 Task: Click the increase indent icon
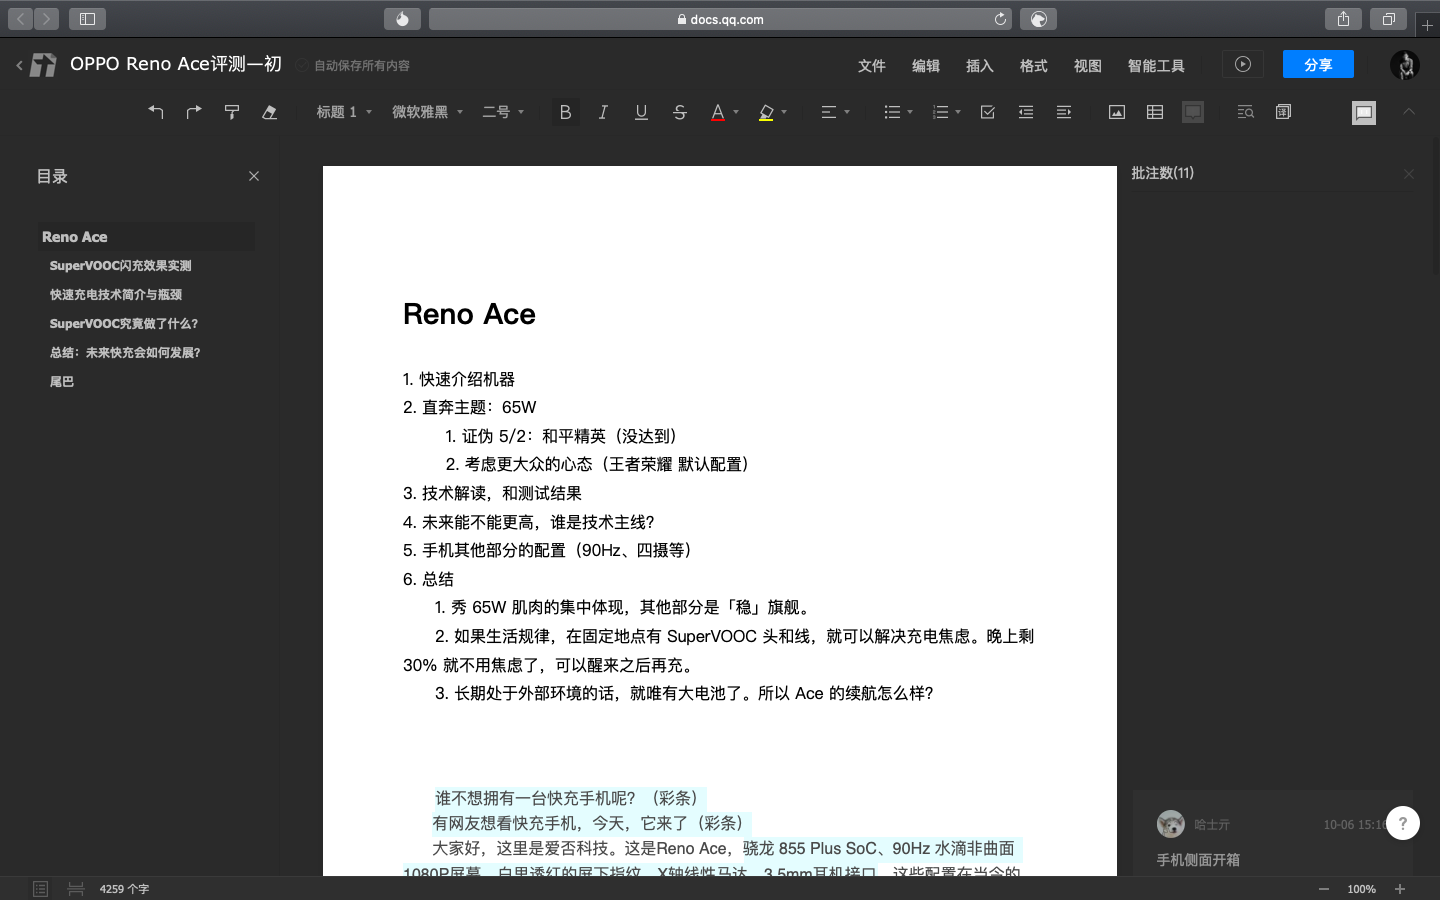[x=1064, y=112]
